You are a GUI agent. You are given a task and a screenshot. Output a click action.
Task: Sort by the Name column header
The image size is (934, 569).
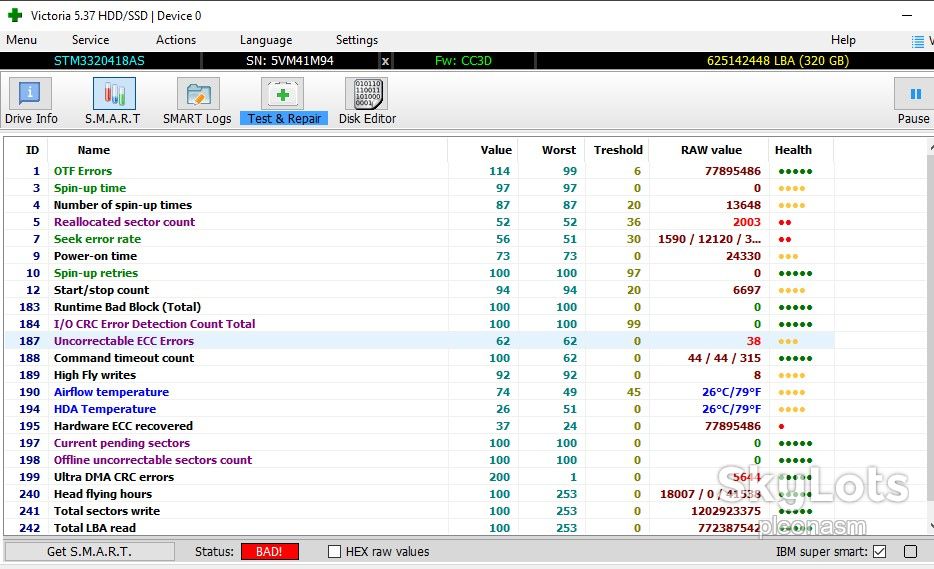(x=94, y=150)
